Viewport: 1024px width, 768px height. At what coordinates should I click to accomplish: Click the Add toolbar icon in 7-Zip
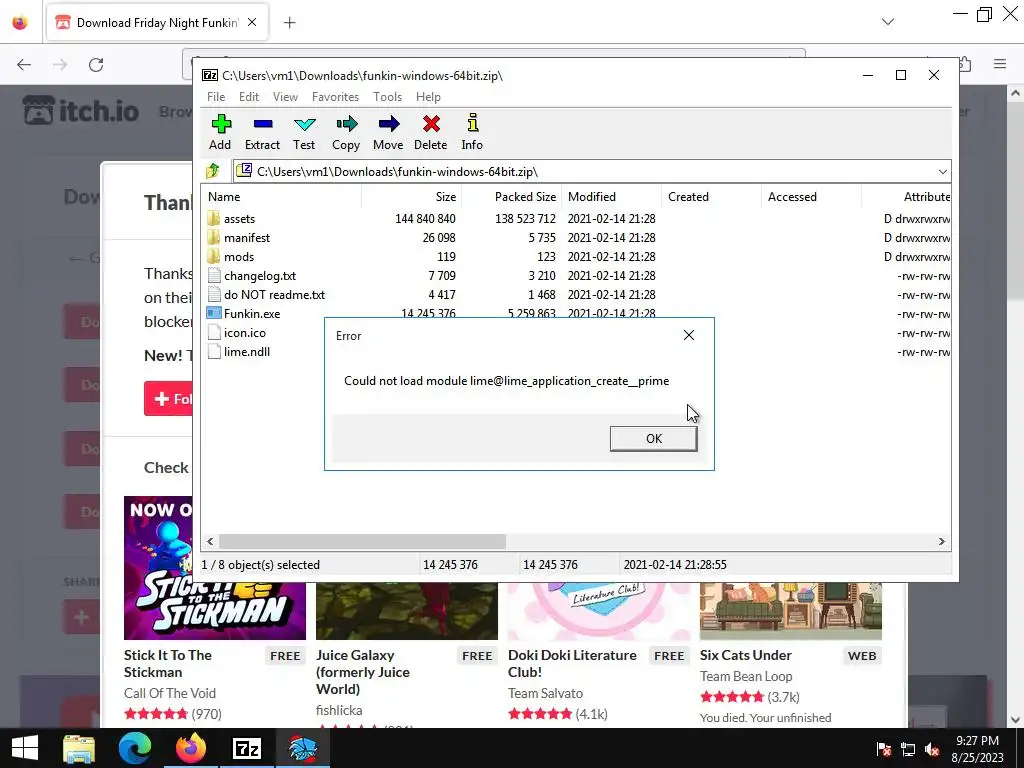220,132
